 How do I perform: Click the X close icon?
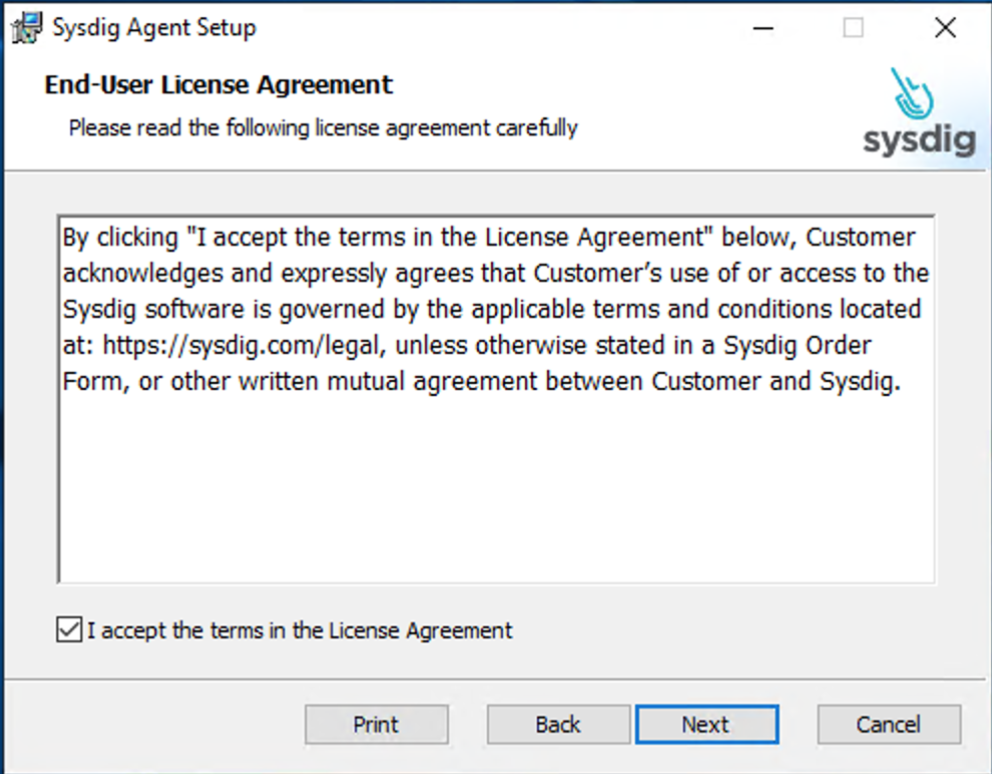[944, 27]
